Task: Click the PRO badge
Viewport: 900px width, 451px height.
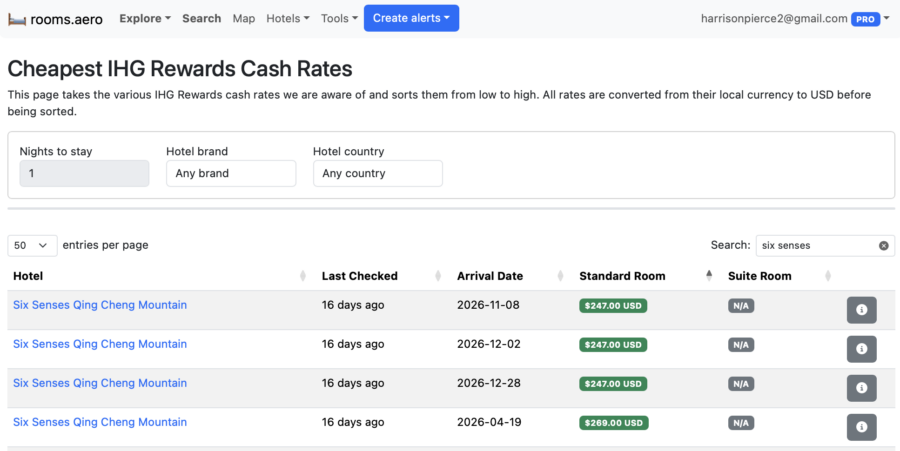Action: pyautogui.click(x=865, y=19)
